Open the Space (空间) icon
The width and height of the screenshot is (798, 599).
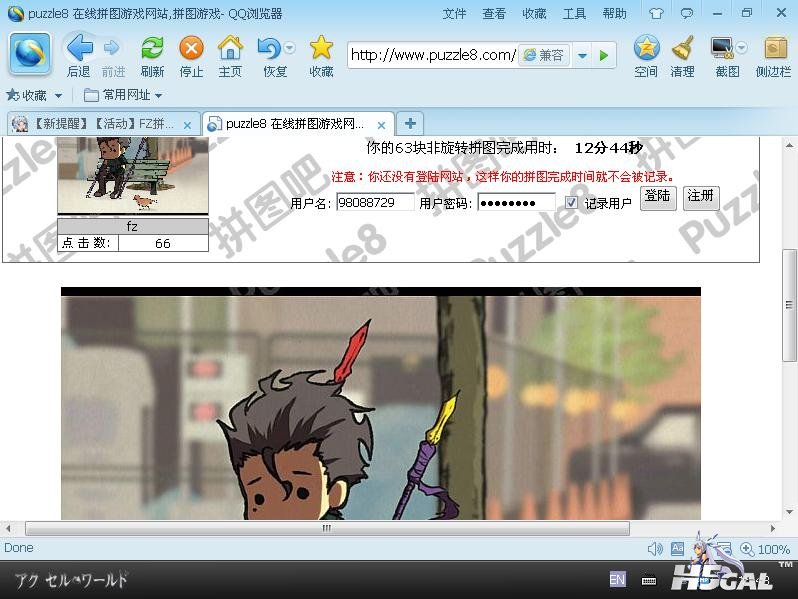click(x=646, y=48)
